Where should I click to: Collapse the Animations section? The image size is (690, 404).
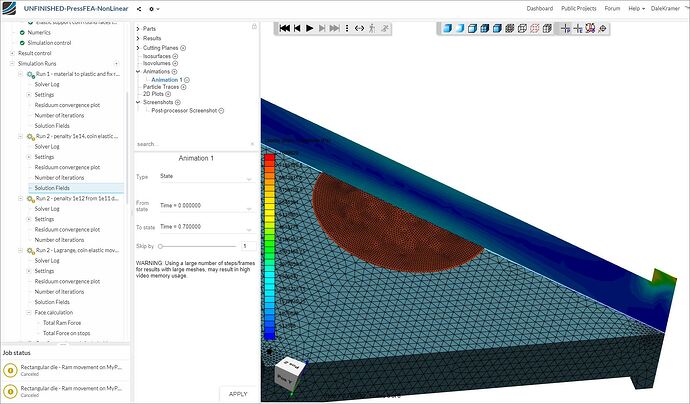tap(138, 71)
